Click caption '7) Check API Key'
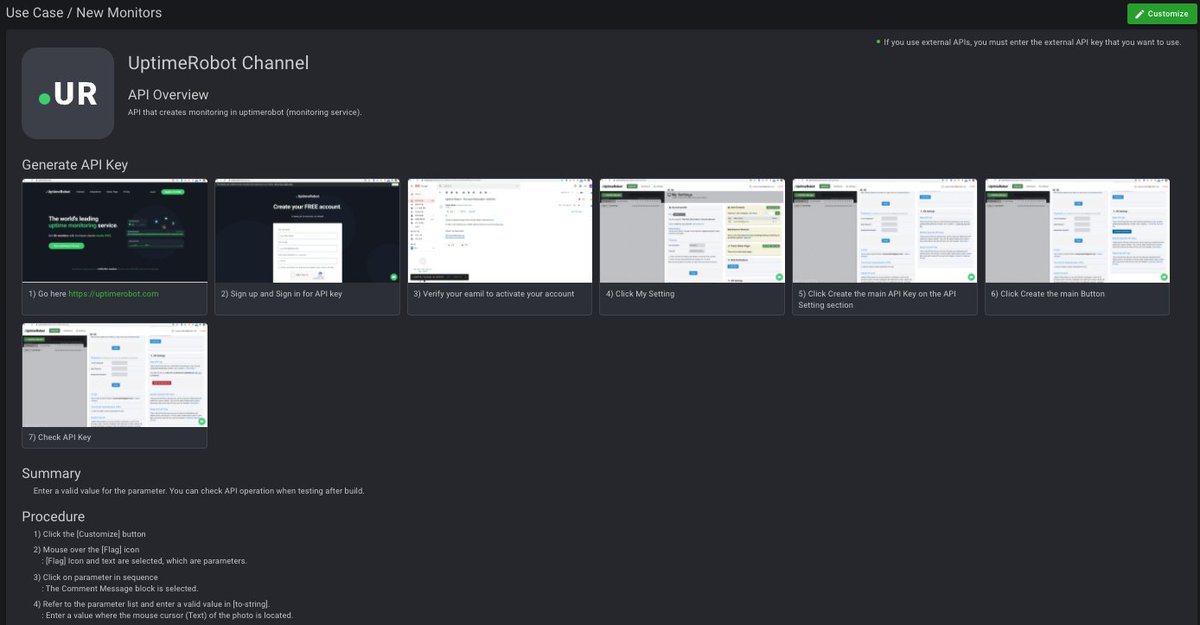Screen dimensions: 1200x625 click(x=60, y=438)
